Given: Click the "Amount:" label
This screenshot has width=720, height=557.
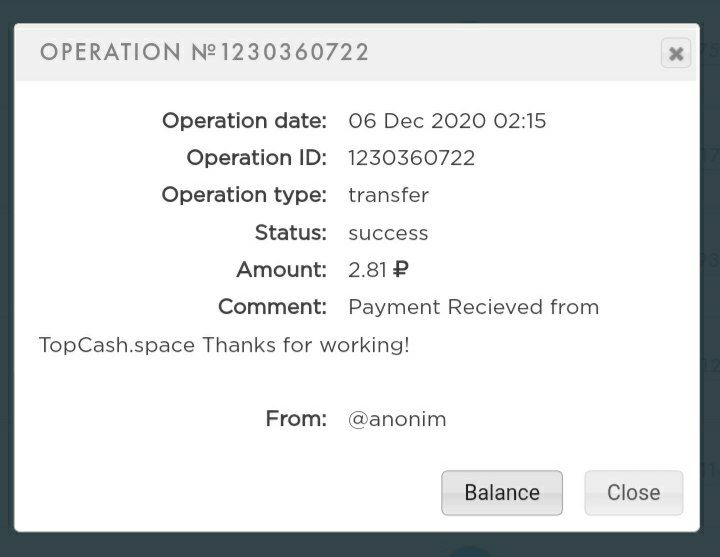Looking at the screenshot, I should (x=281, y=270).
